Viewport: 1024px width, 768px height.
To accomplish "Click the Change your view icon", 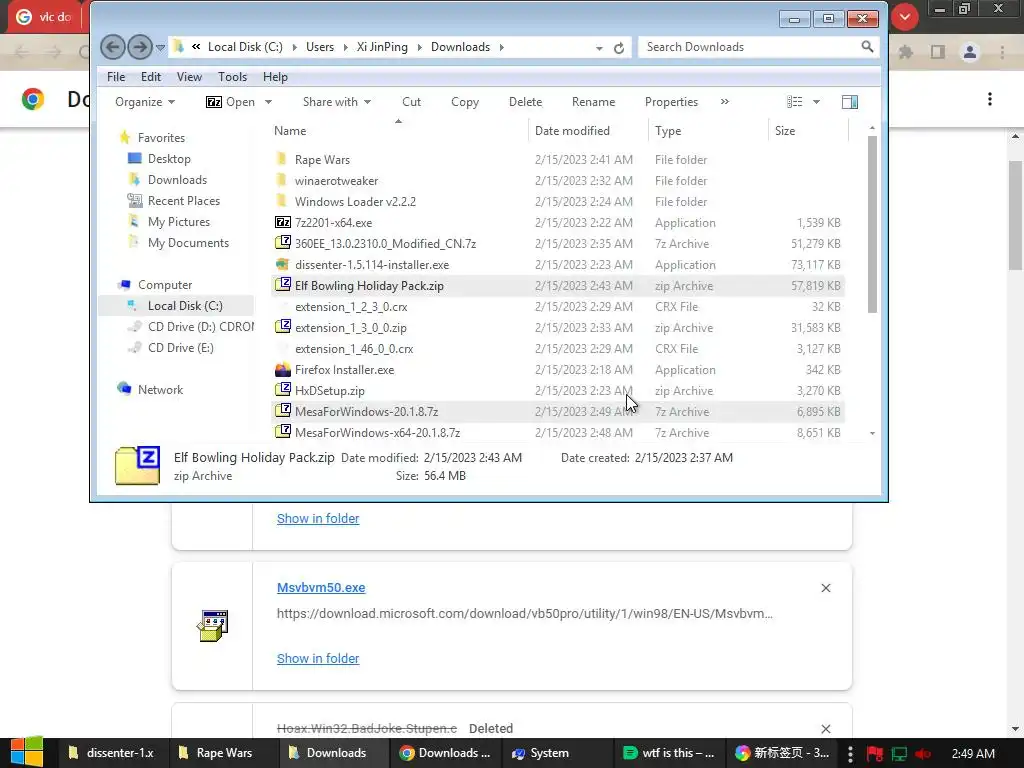I will click(x=794, y=102).
